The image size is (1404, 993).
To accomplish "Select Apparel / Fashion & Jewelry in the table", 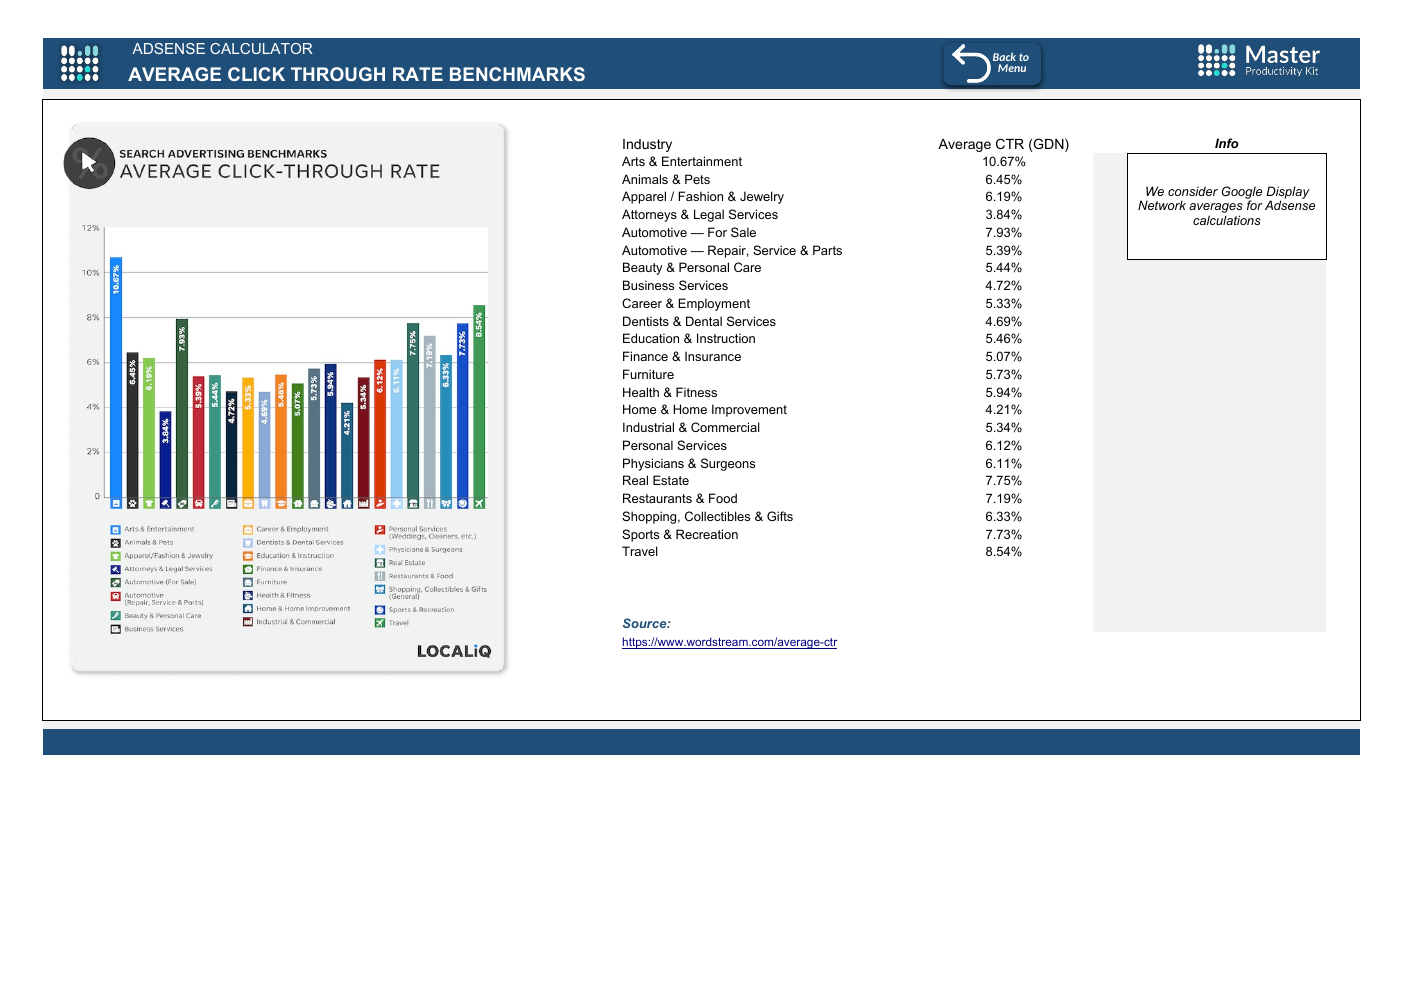I will [x=703, y=197].
